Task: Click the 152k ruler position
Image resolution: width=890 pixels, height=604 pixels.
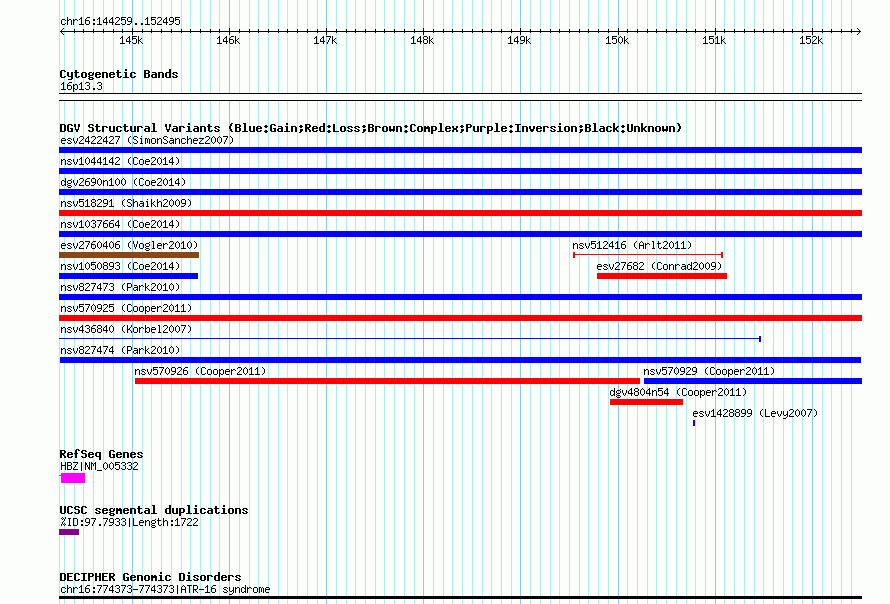Action: [x=811, y=41]
